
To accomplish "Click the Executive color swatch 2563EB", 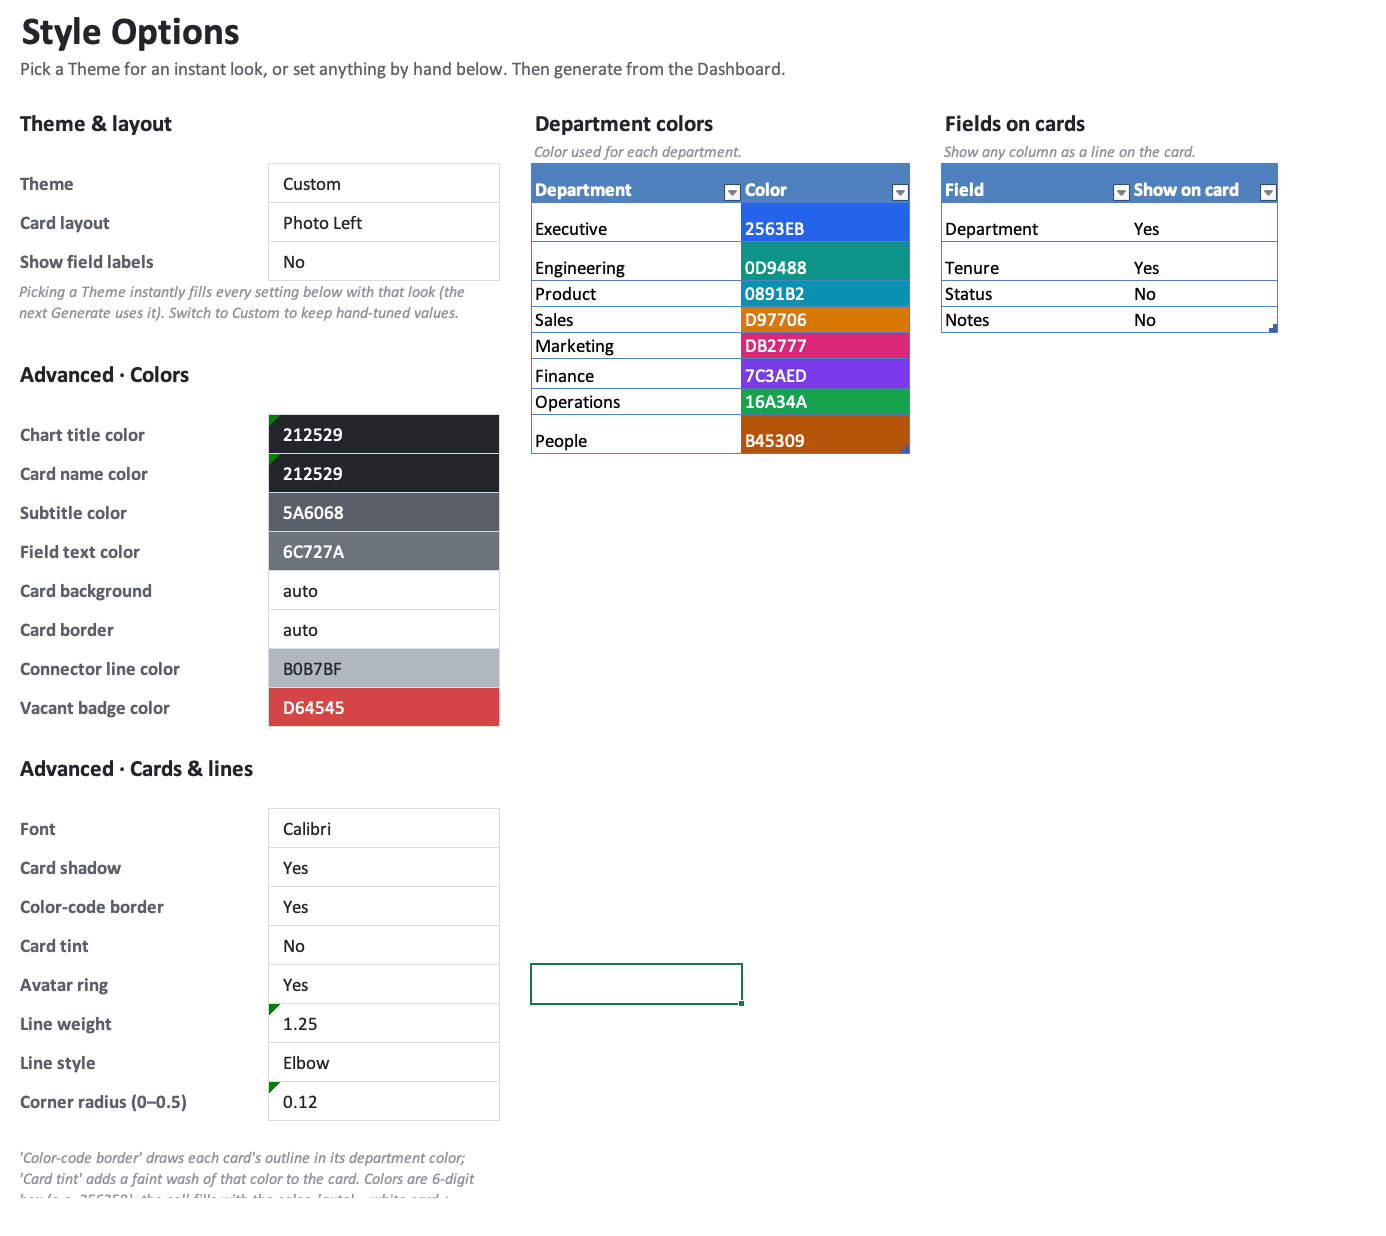I will click(825, 222).
